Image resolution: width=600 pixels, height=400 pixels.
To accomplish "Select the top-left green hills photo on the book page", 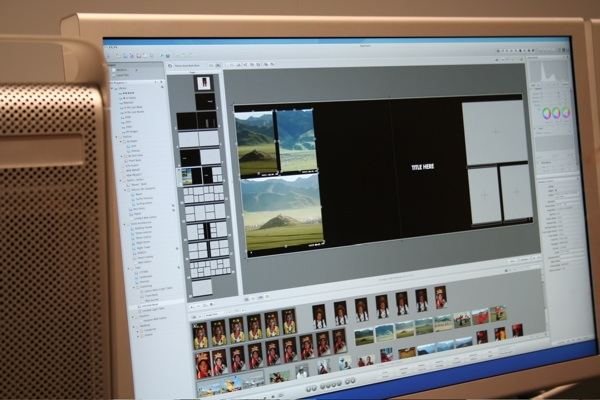I will point(255,143).
